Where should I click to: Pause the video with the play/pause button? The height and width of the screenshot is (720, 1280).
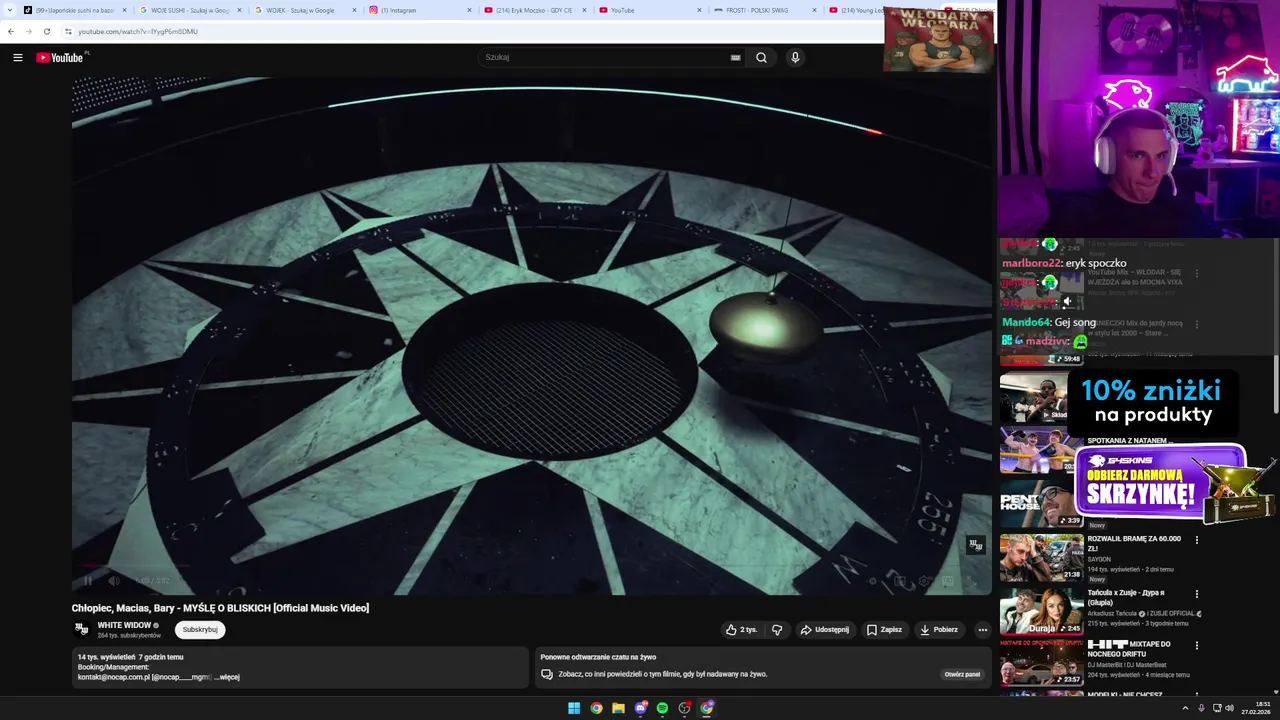[88, 580]
